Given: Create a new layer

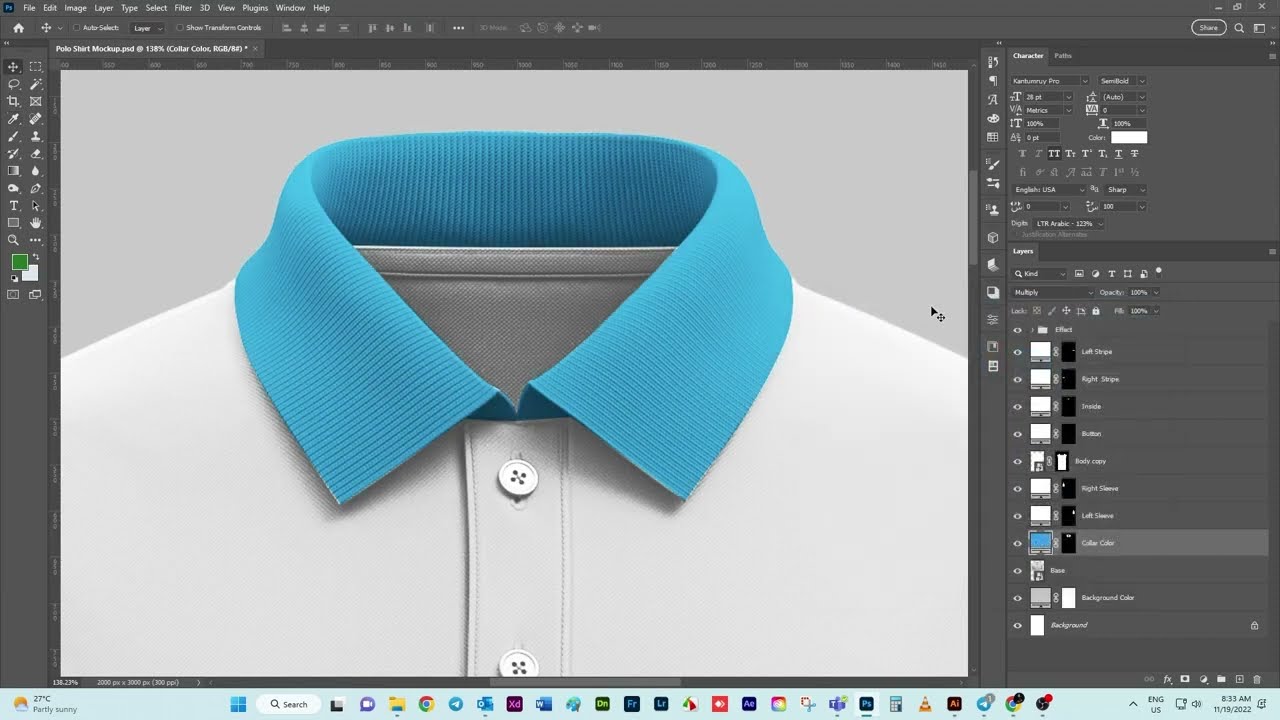Looking at the screenshot, I should coord(1239,680).
